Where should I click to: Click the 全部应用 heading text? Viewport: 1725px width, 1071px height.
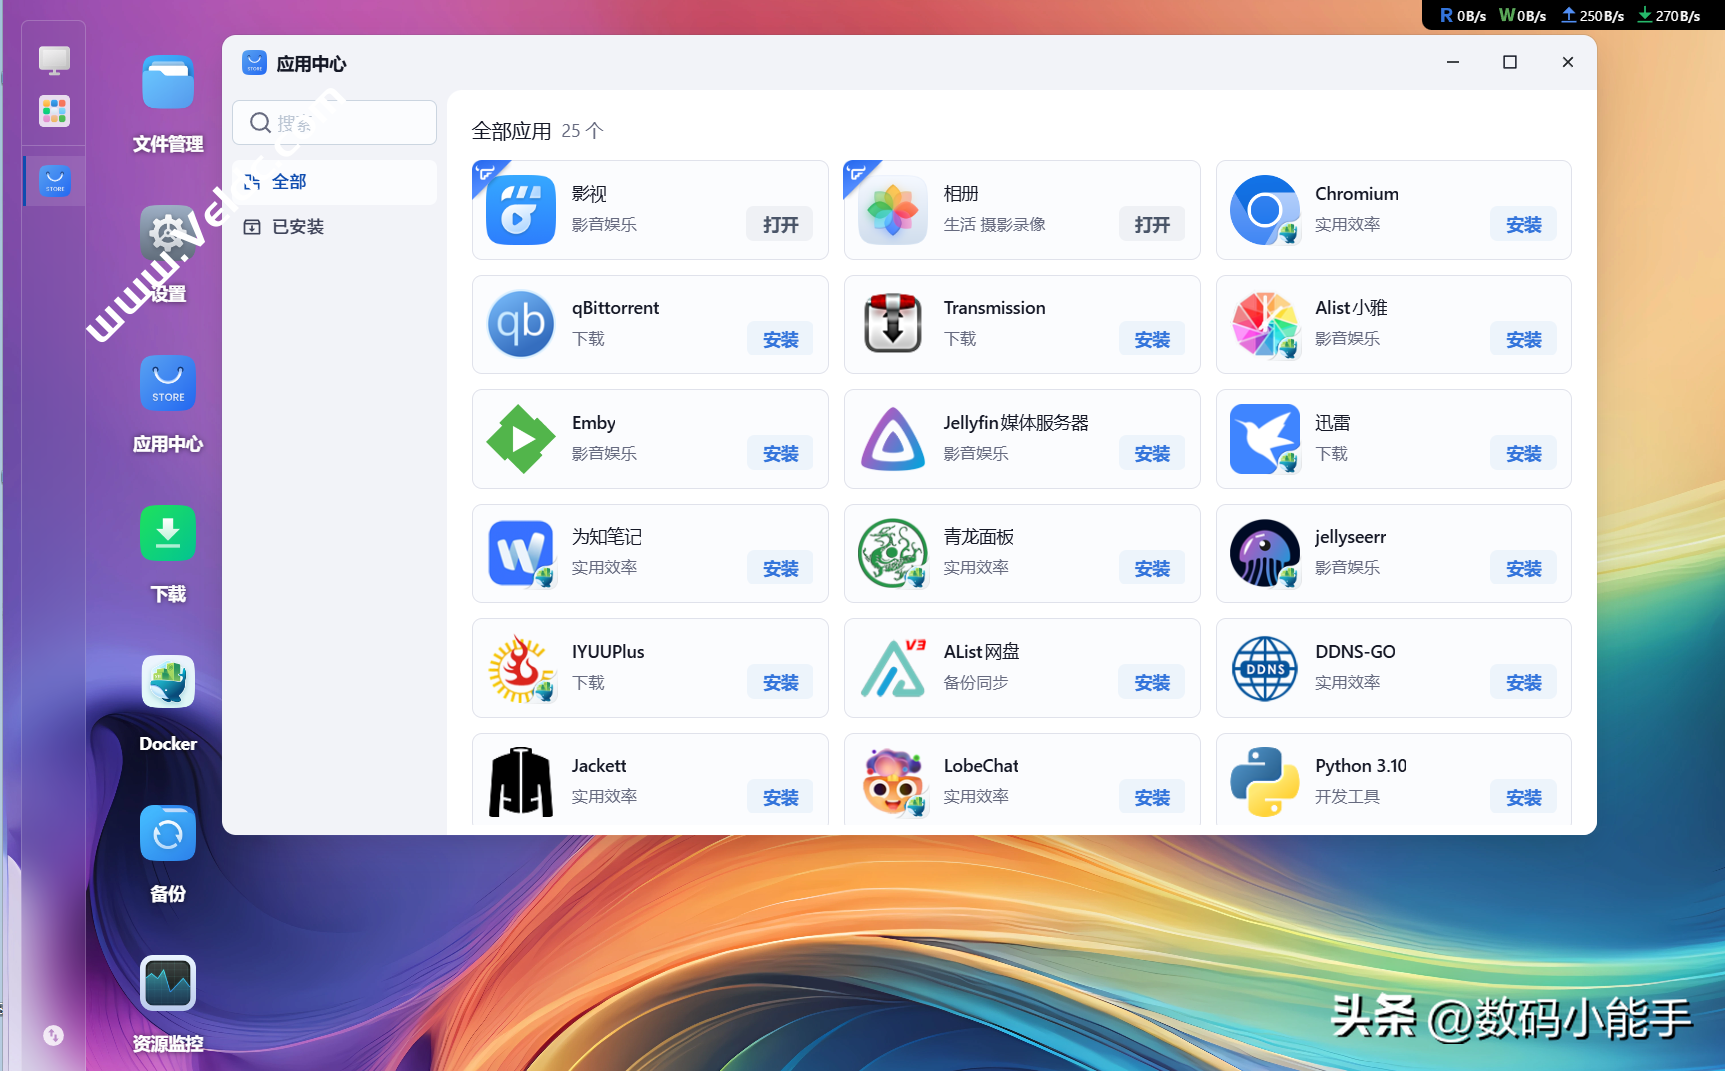pos(511,131)
